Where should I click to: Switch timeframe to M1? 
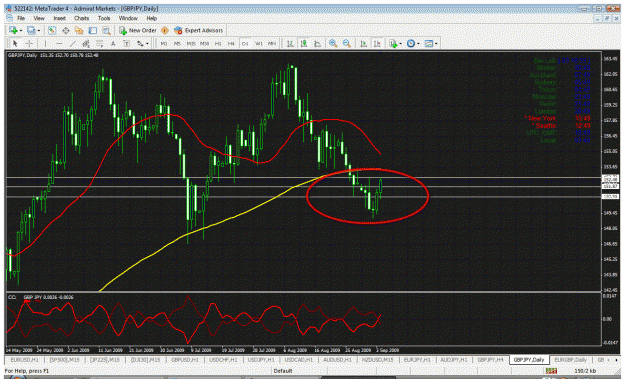(x=164, y=43)
